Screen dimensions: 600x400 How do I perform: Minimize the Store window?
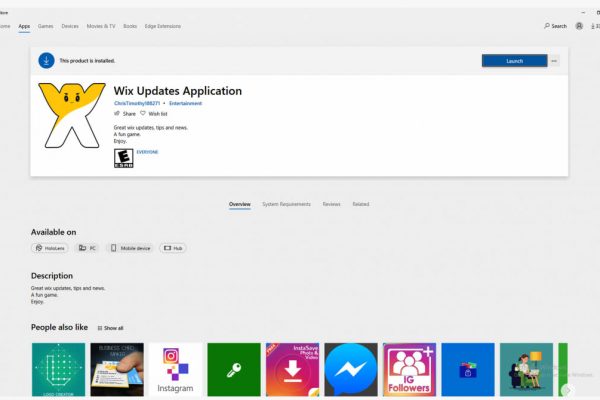[x=583, y=13]
